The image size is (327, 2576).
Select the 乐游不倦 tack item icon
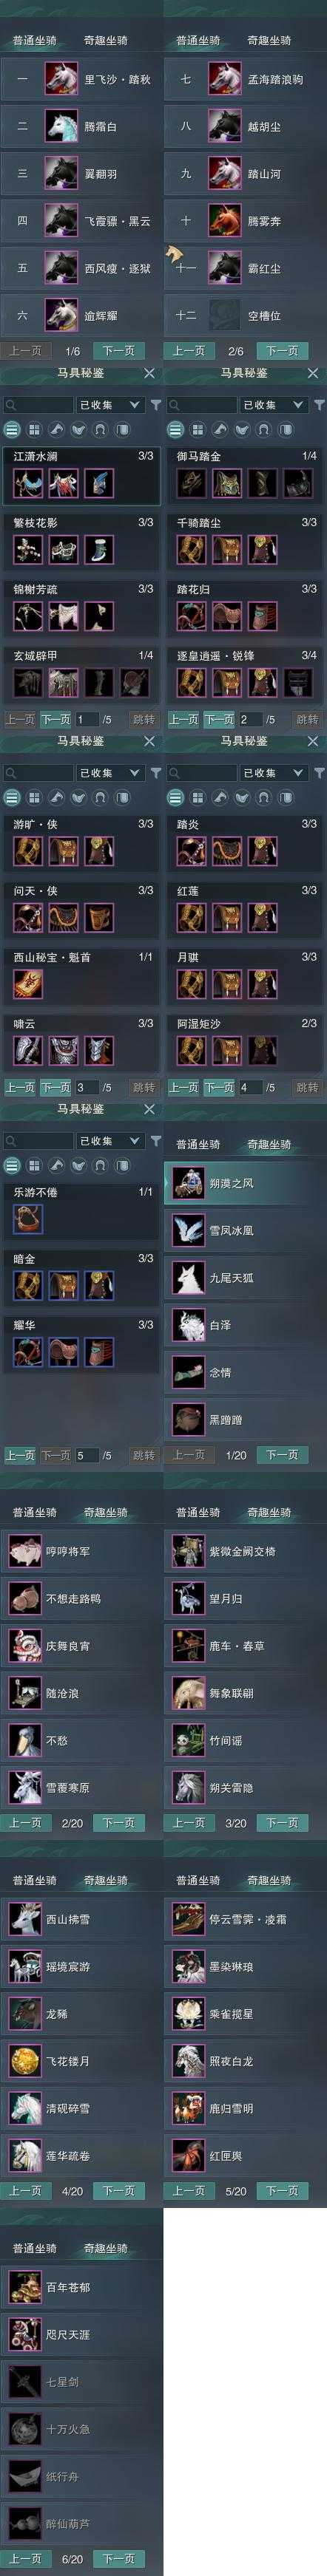click(x=28, y=1218)
